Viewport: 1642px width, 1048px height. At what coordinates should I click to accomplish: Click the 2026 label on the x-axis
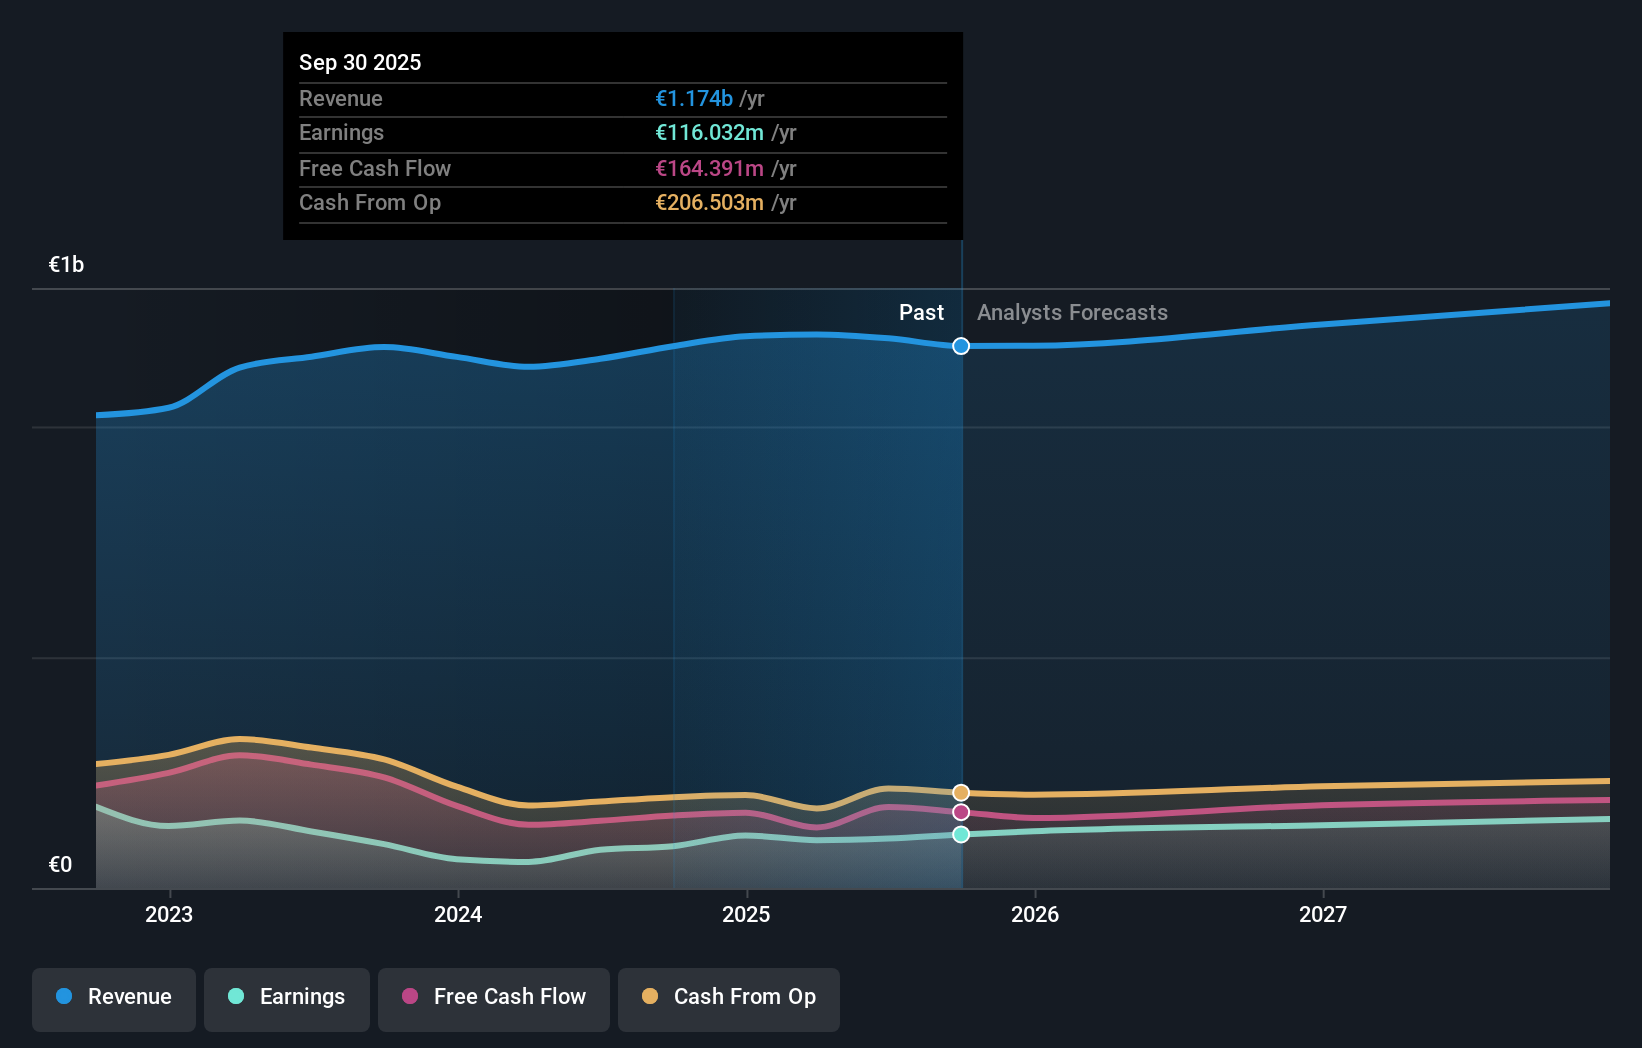[x=1036, y=913]
